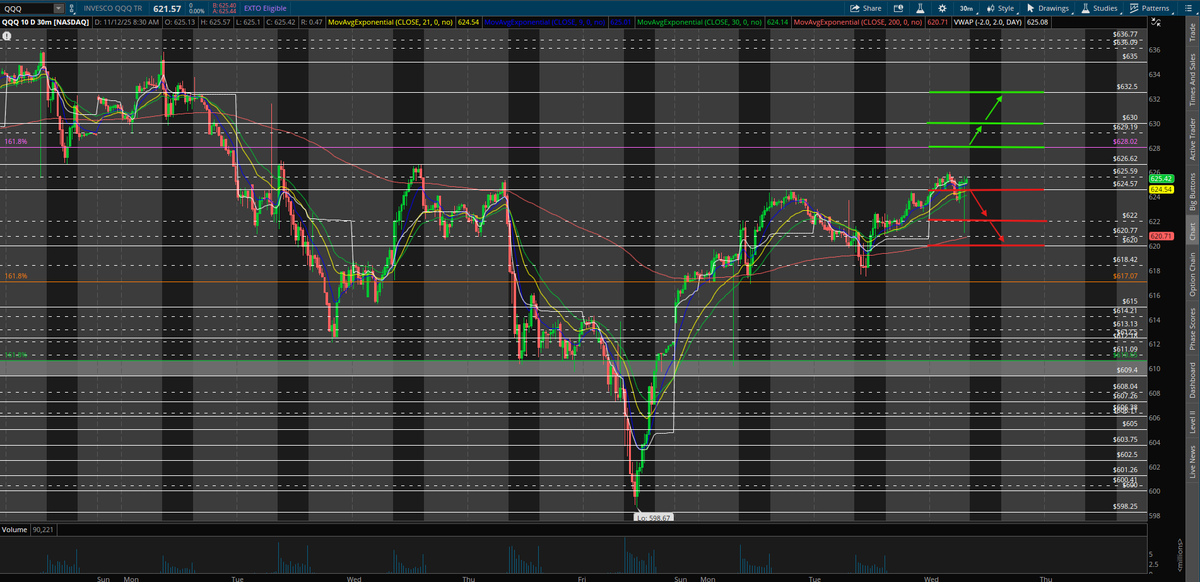Toggle the Live News panel
This screenshot has height=582, width=1200.
pyautogui.click(x=1192, y=463)
